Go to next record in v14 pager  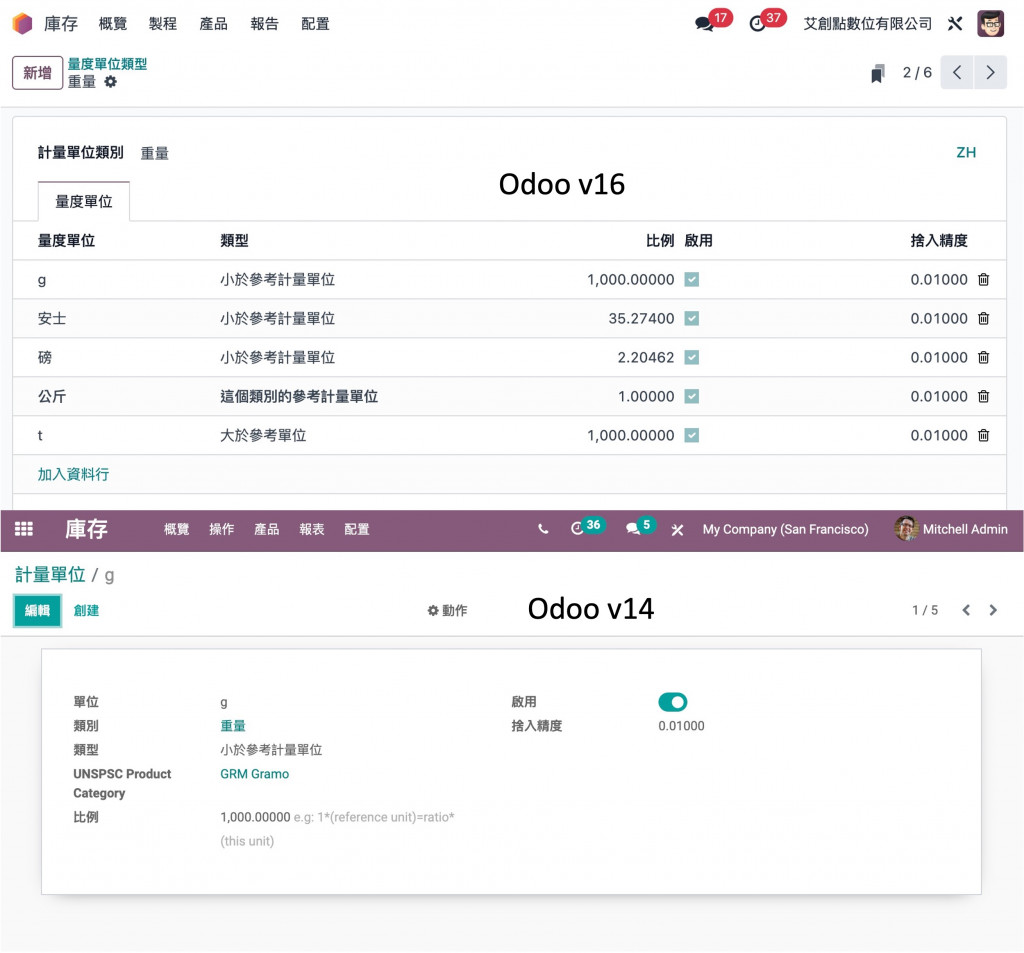coord(993,610)
